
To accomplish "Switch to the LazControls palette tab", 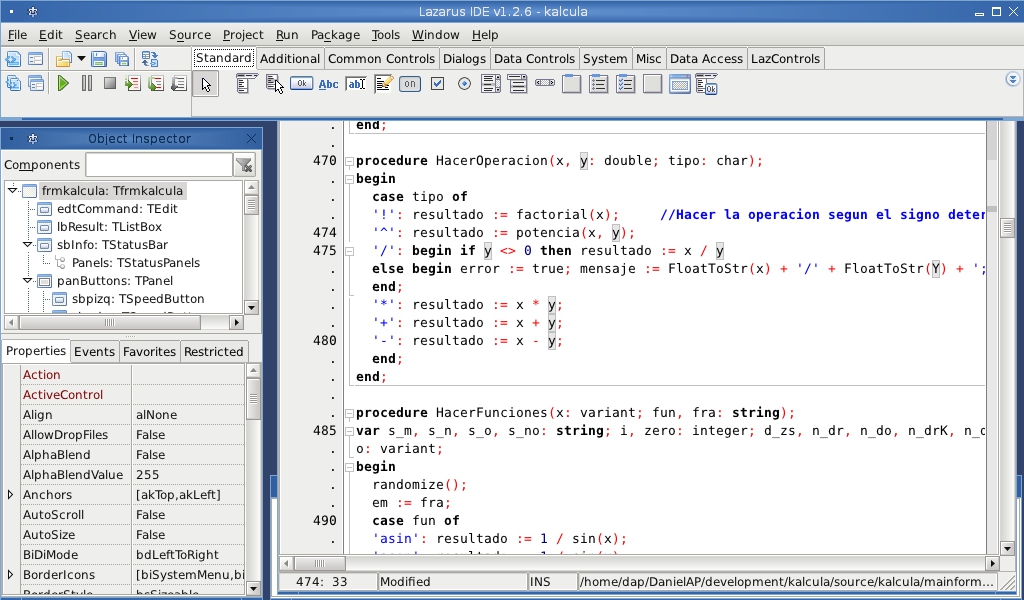I will pyautogui.click(x=785, y=59).
